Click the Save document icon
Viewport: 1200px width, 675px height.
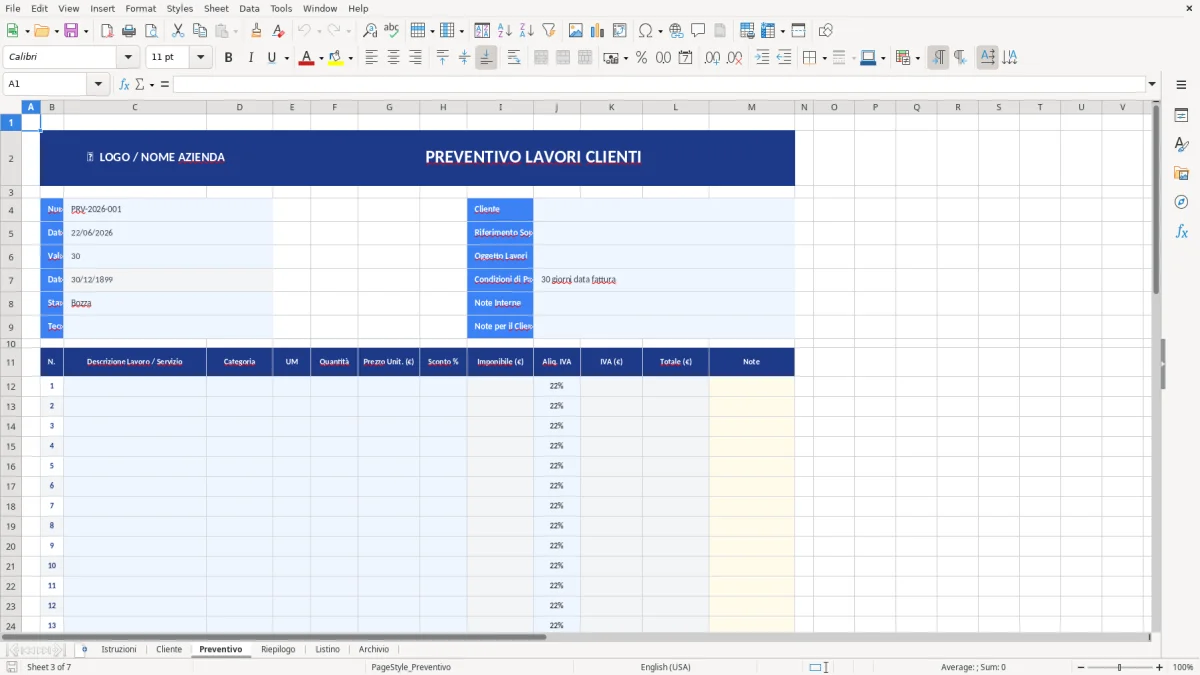71,31
